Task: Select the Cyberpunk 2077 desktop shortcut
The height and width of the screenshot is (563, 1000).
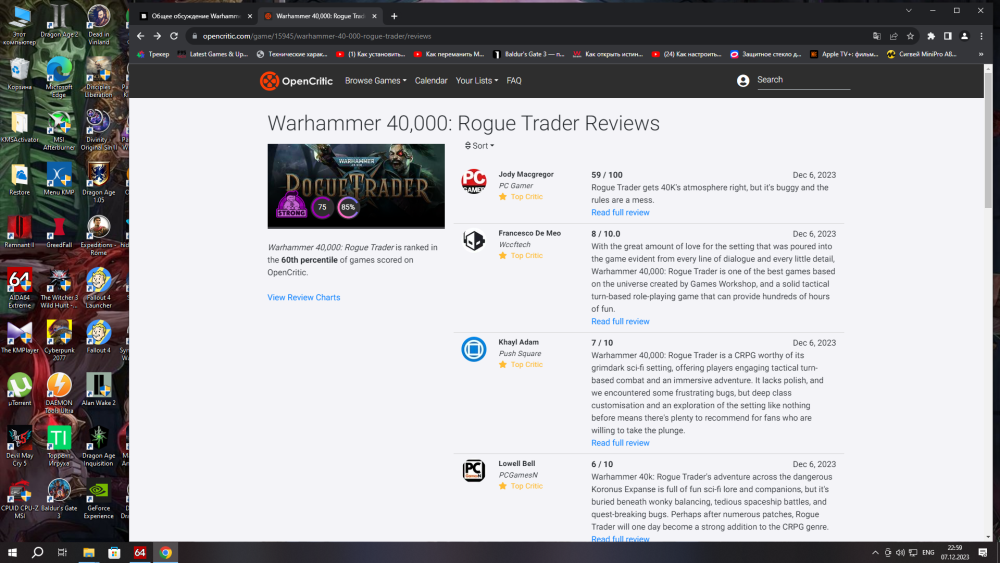Action: [59, 340]
